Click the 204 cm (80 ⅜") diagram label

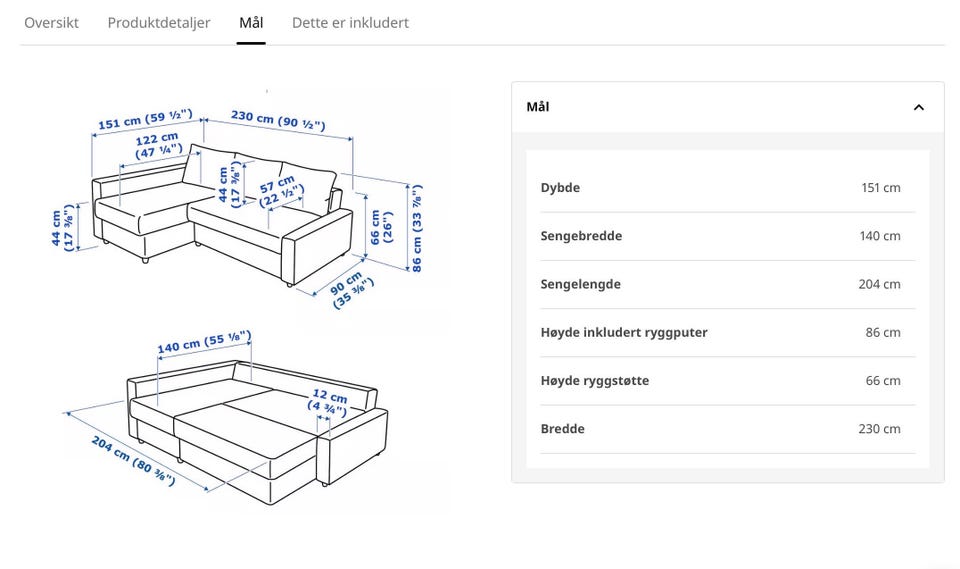134,461
